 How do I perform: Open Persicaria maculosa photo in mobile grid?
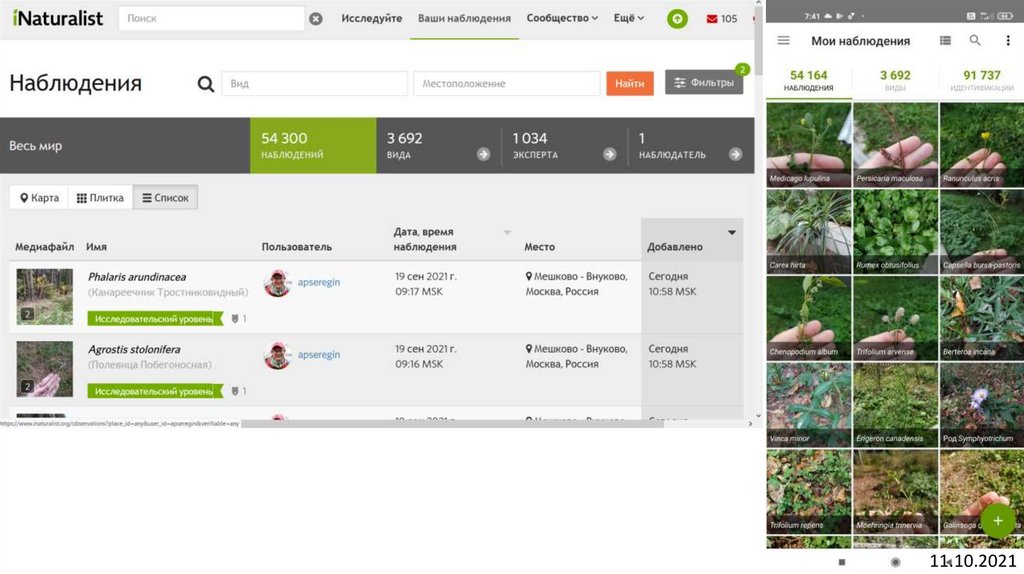[895, 145]
